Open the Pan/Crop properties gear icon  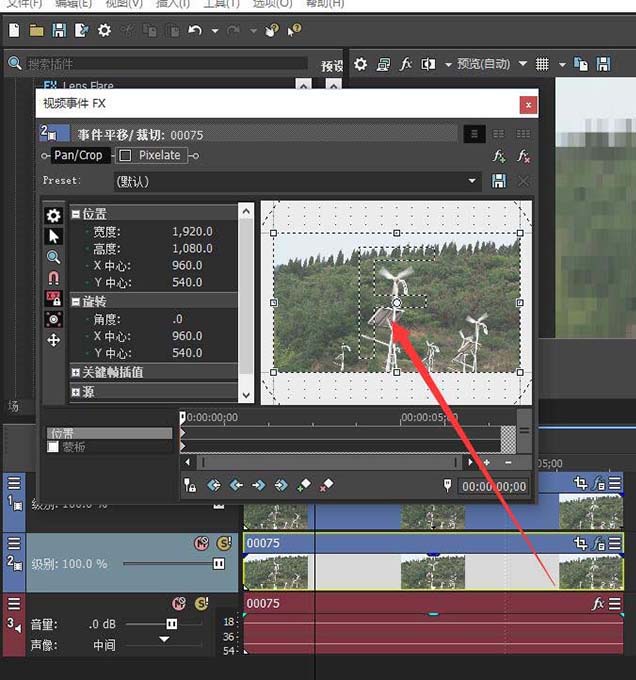[x=54, y=215]
